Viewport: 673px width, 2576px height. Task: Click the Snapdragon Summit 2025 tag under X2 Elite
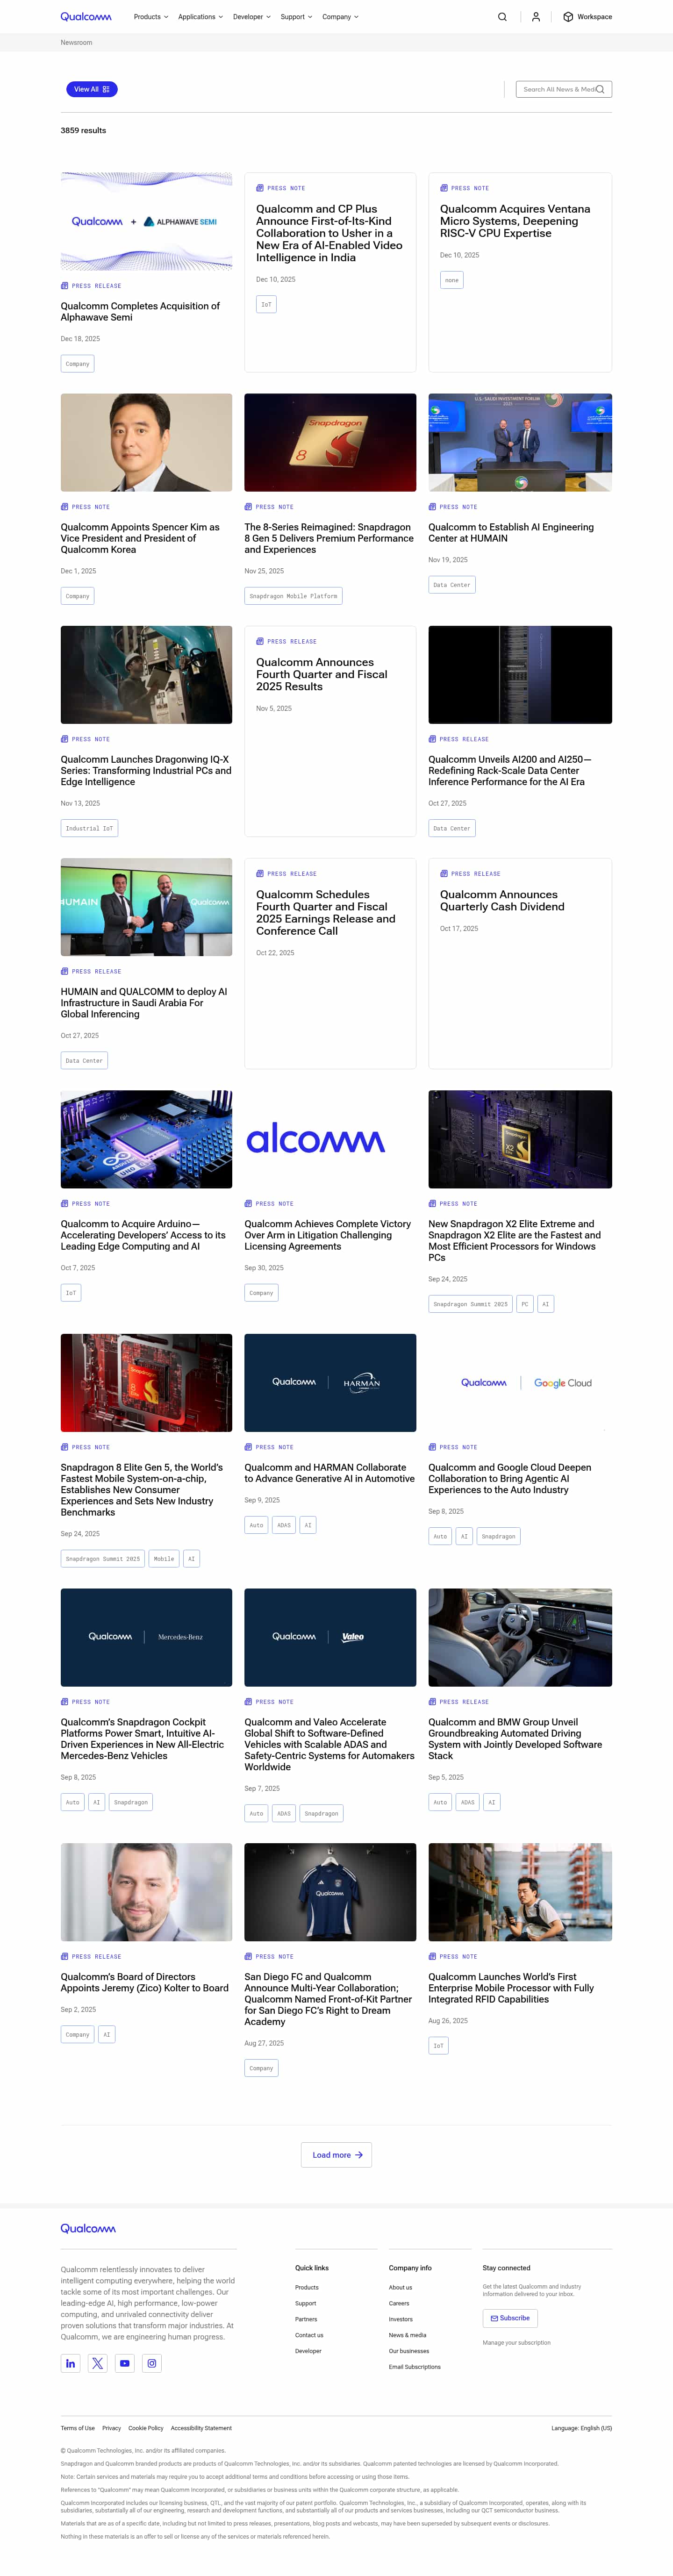pos(471,1304)
